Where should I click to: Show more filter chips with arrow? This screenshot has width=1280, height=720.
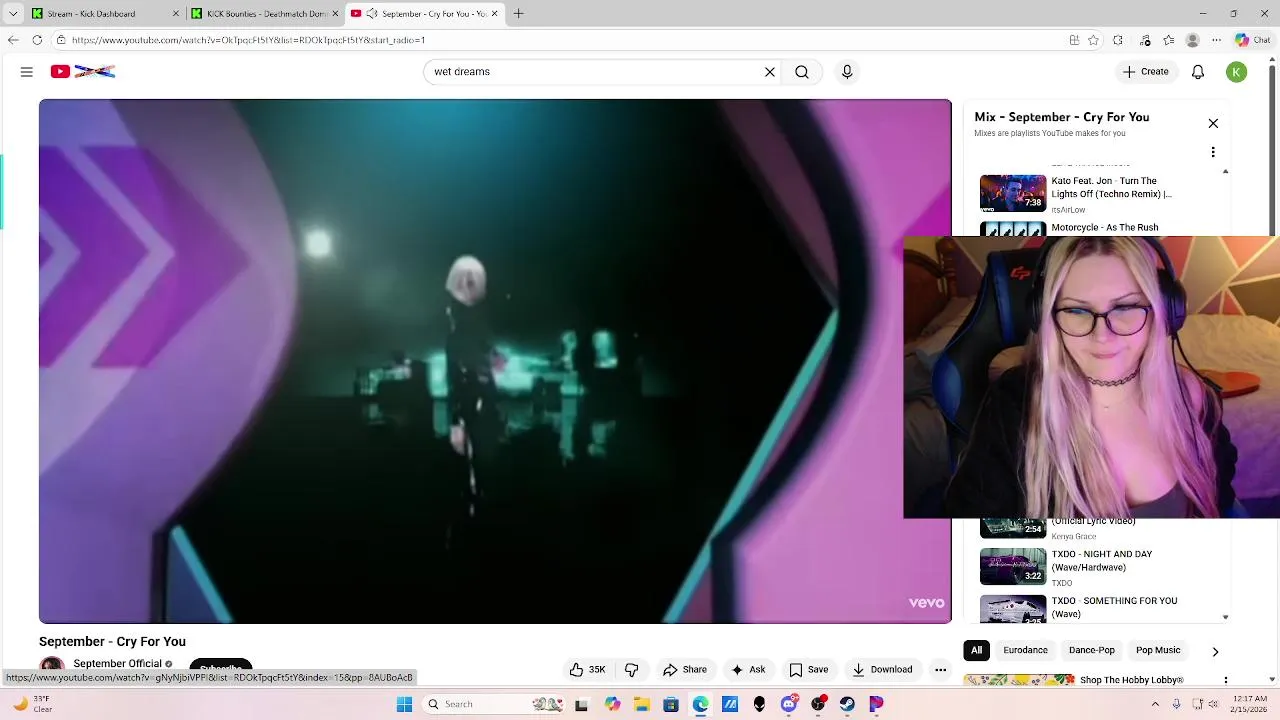[1215, 651]
